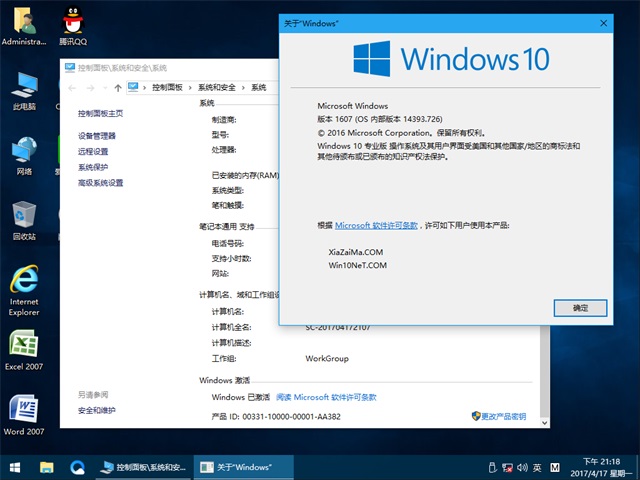This screenshot has height=480, width=640.
Task: Open This PC (此电脑) desktop icon
Action: point(24,88)
